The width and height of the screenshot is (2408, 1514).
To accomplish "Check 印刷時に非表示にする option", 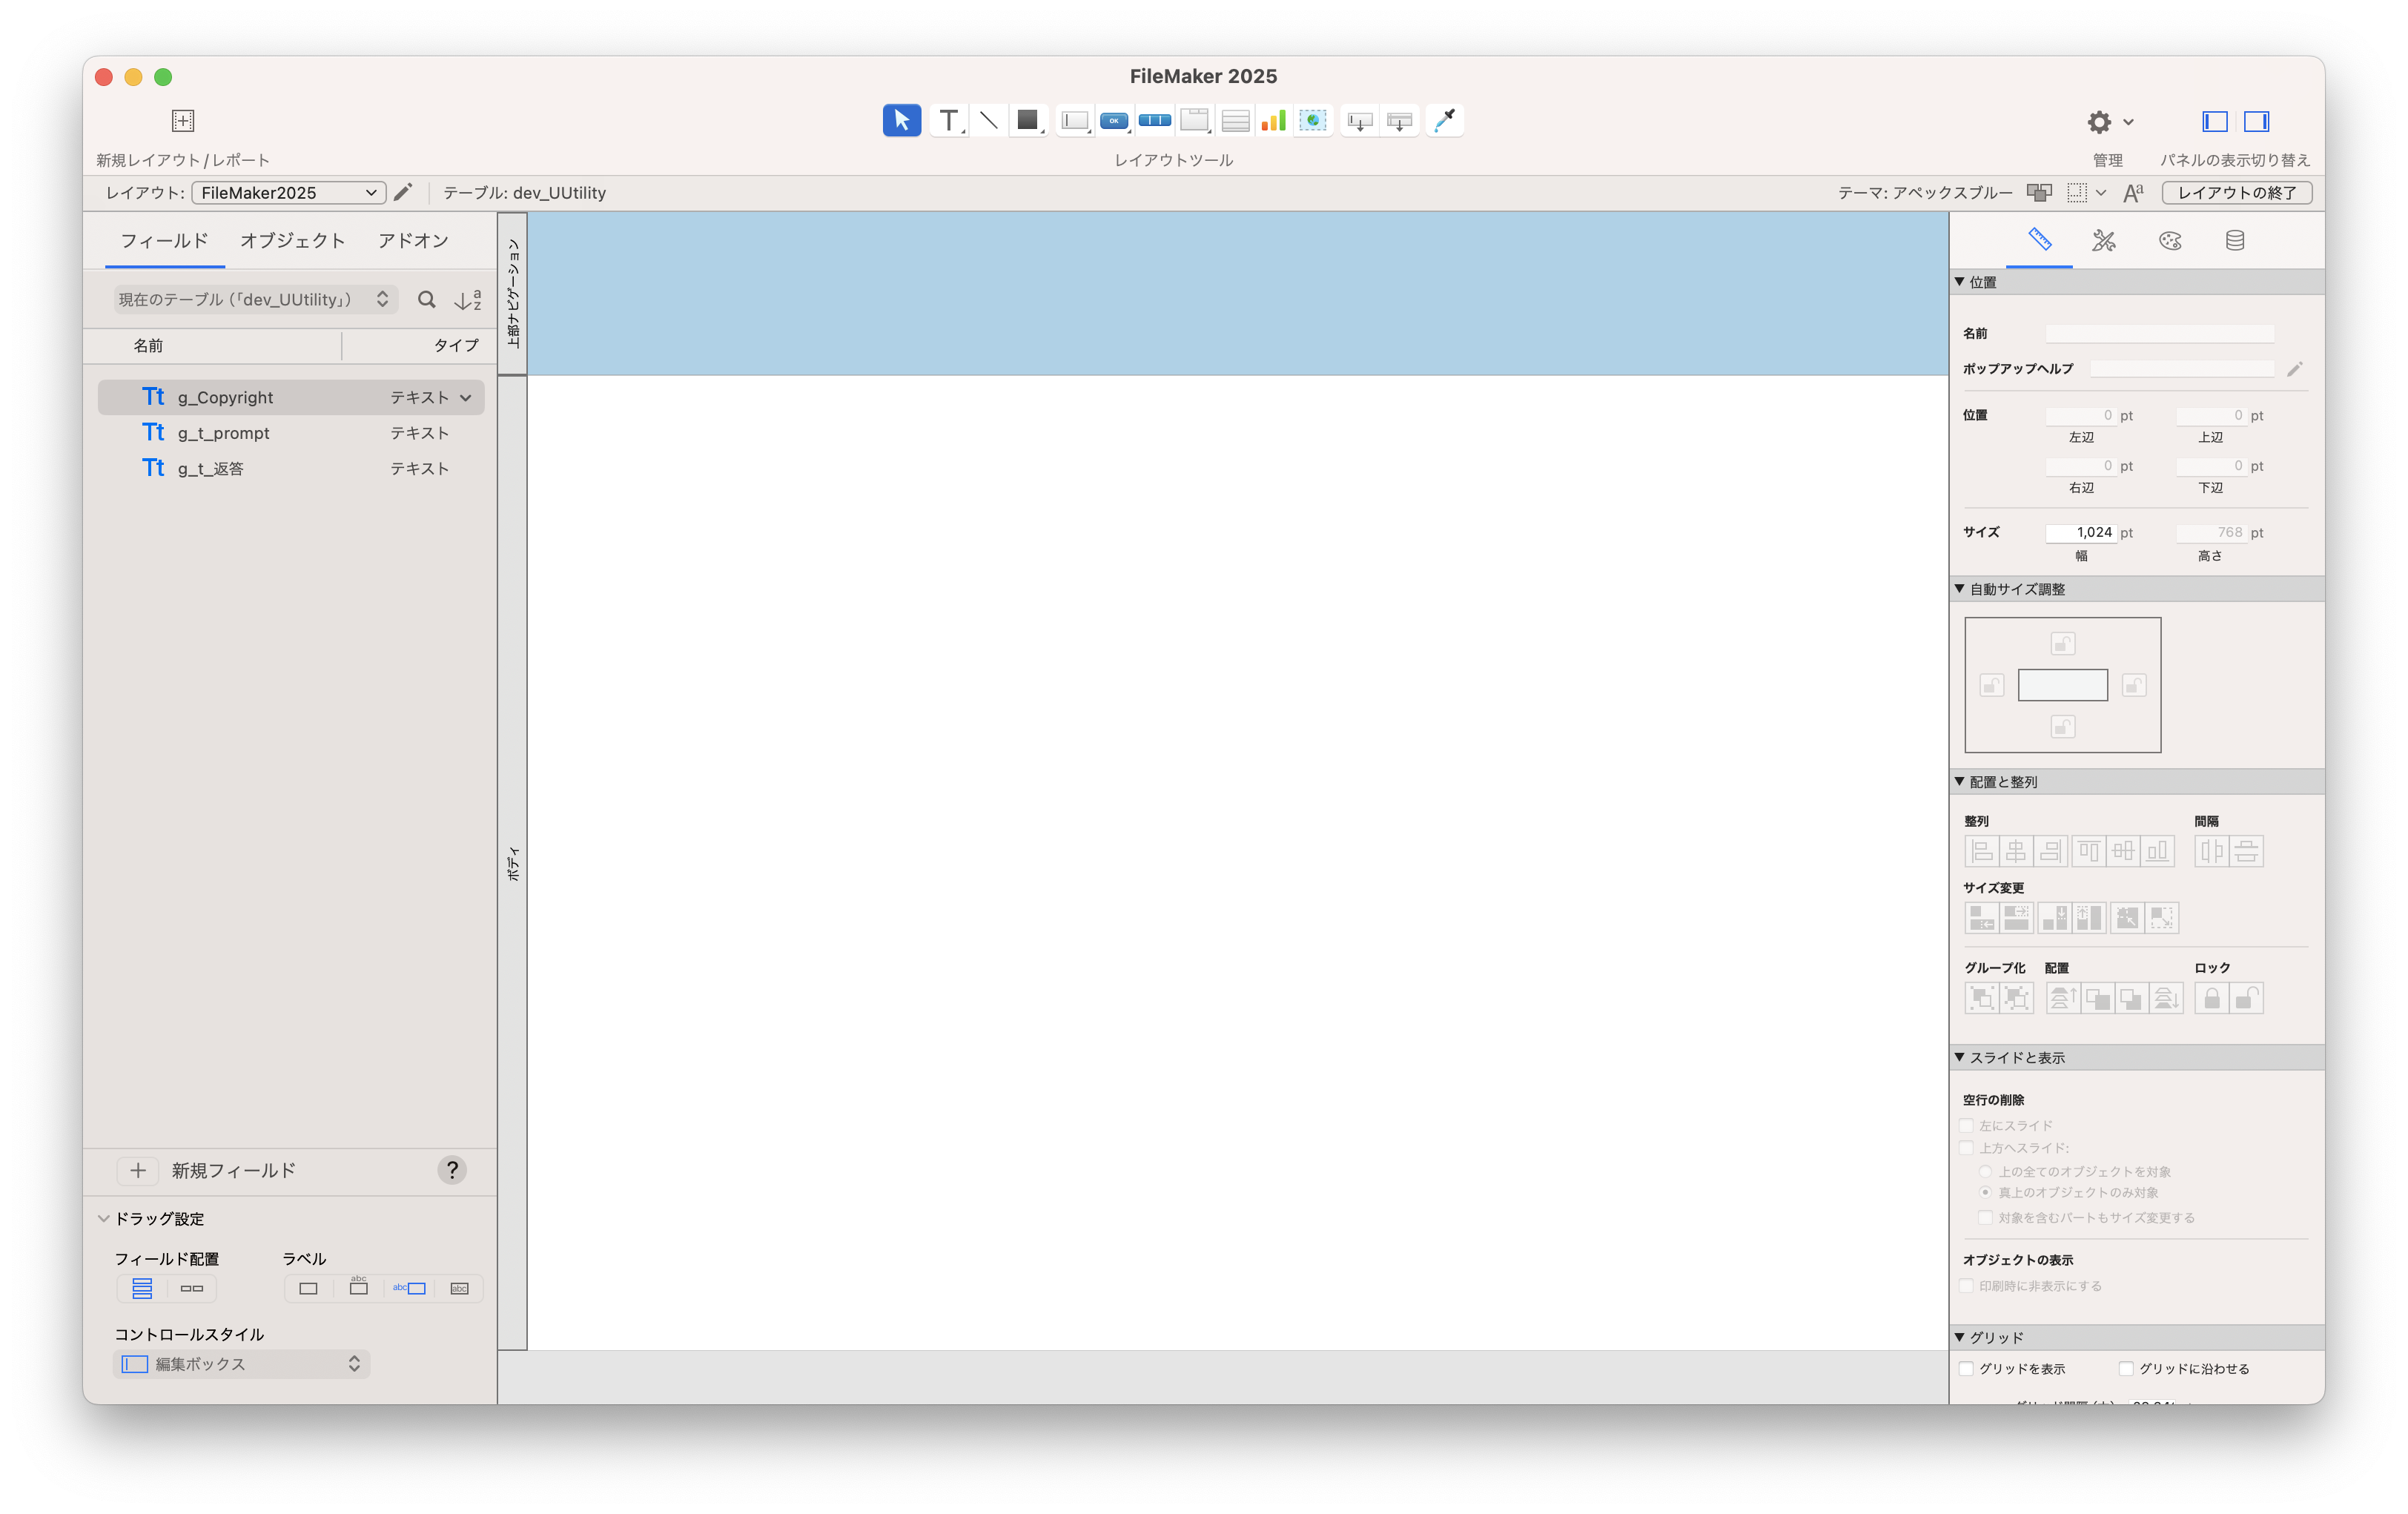I will pos(1966,1285).
